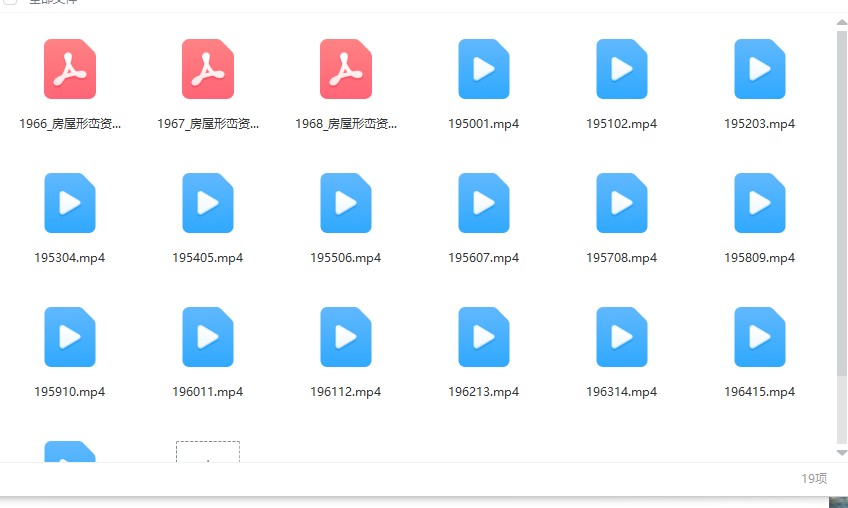
Task: Click the 196415.mp4 file name label
Action: click(x=759, y=392)
